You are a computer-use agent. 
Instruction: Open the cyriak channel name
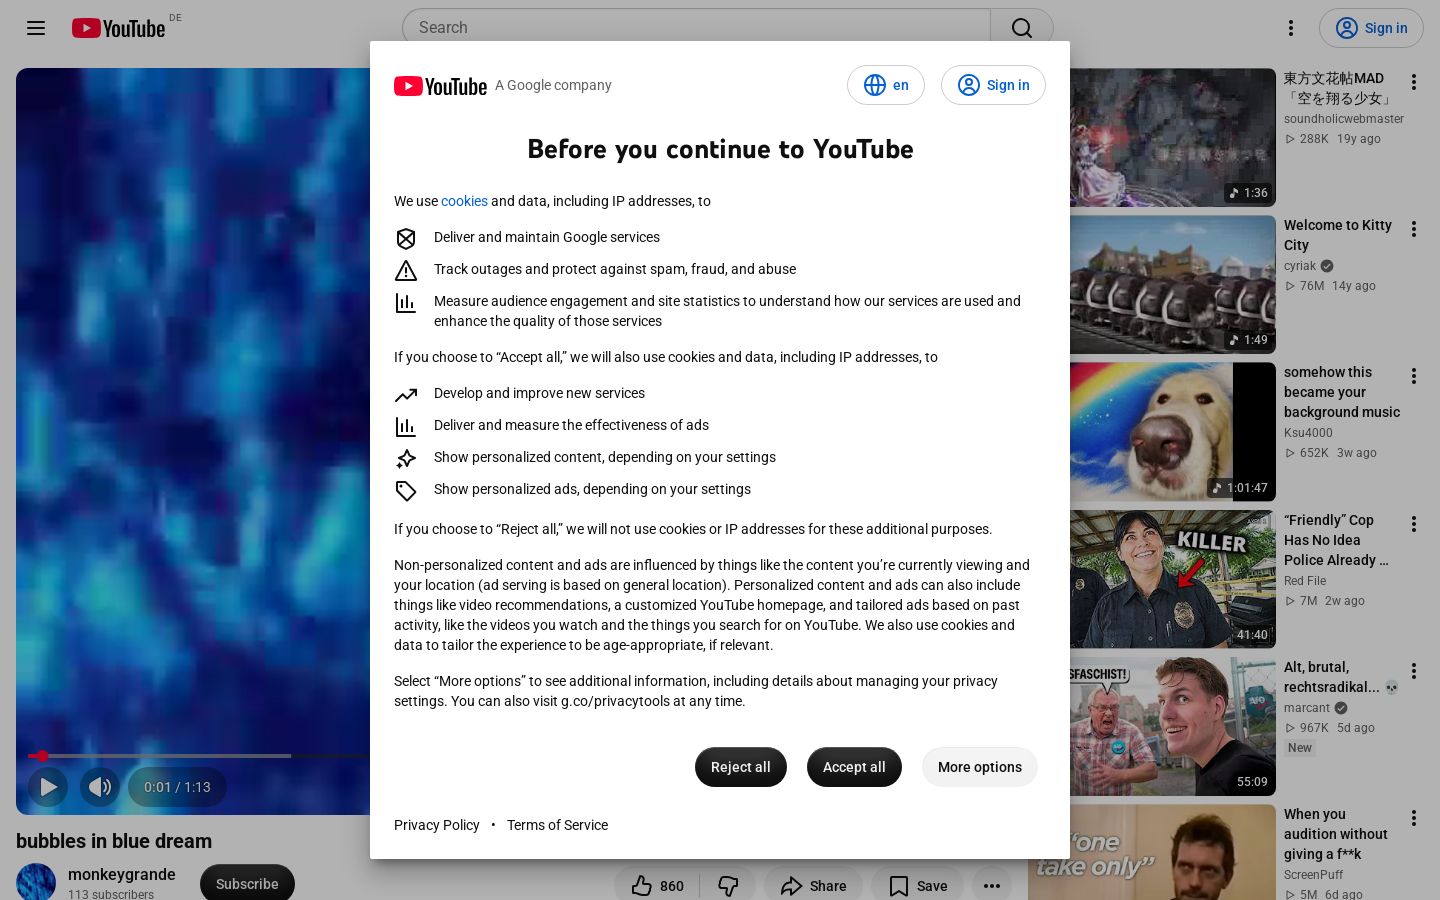tap(1300, 266)
